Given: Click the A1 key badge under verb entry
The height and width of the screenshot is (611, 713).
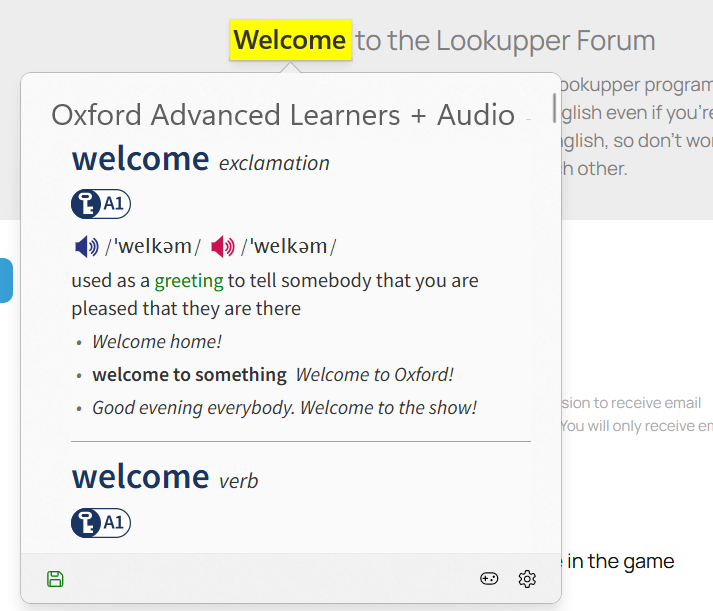Looking at the screenshot, I should click(x=101, y=522).
